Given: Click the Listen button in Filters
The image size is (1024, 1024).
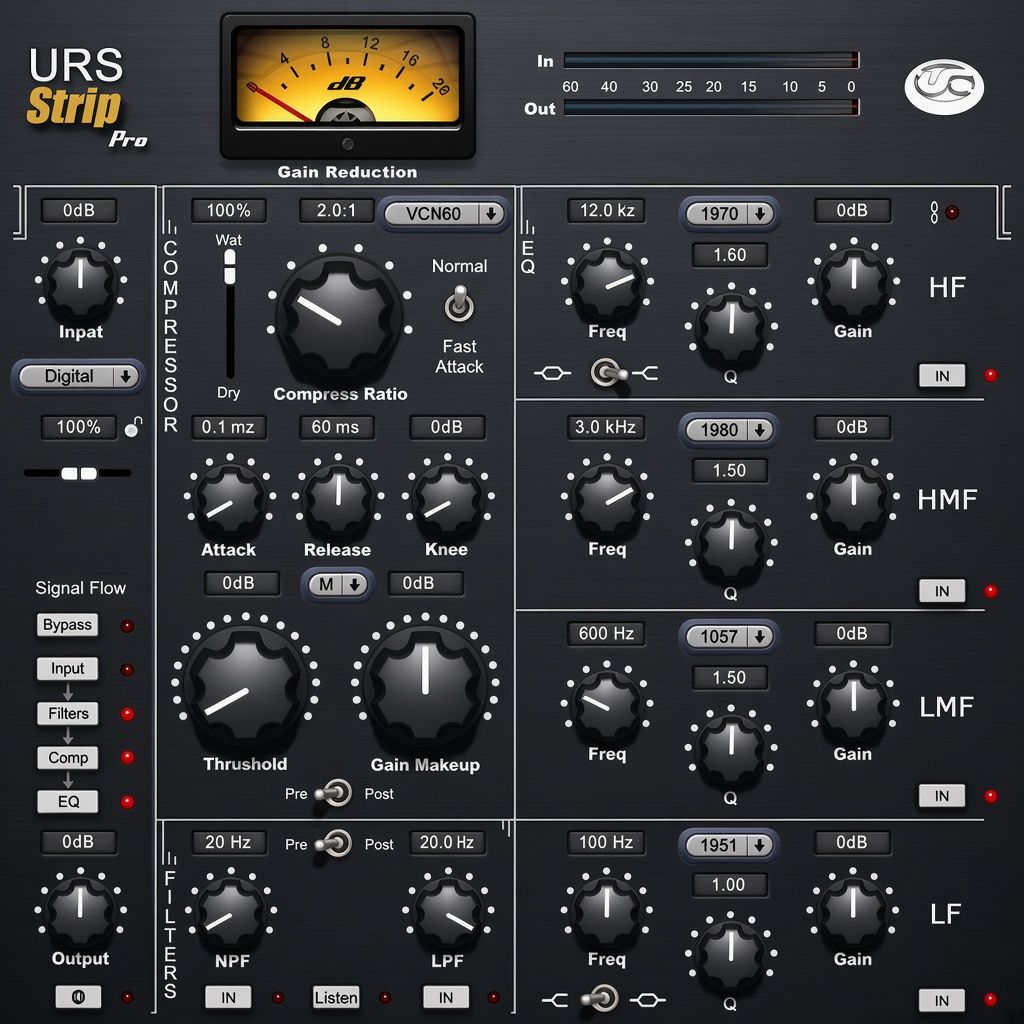Looking at the screenshot, I should coord(336,997).
